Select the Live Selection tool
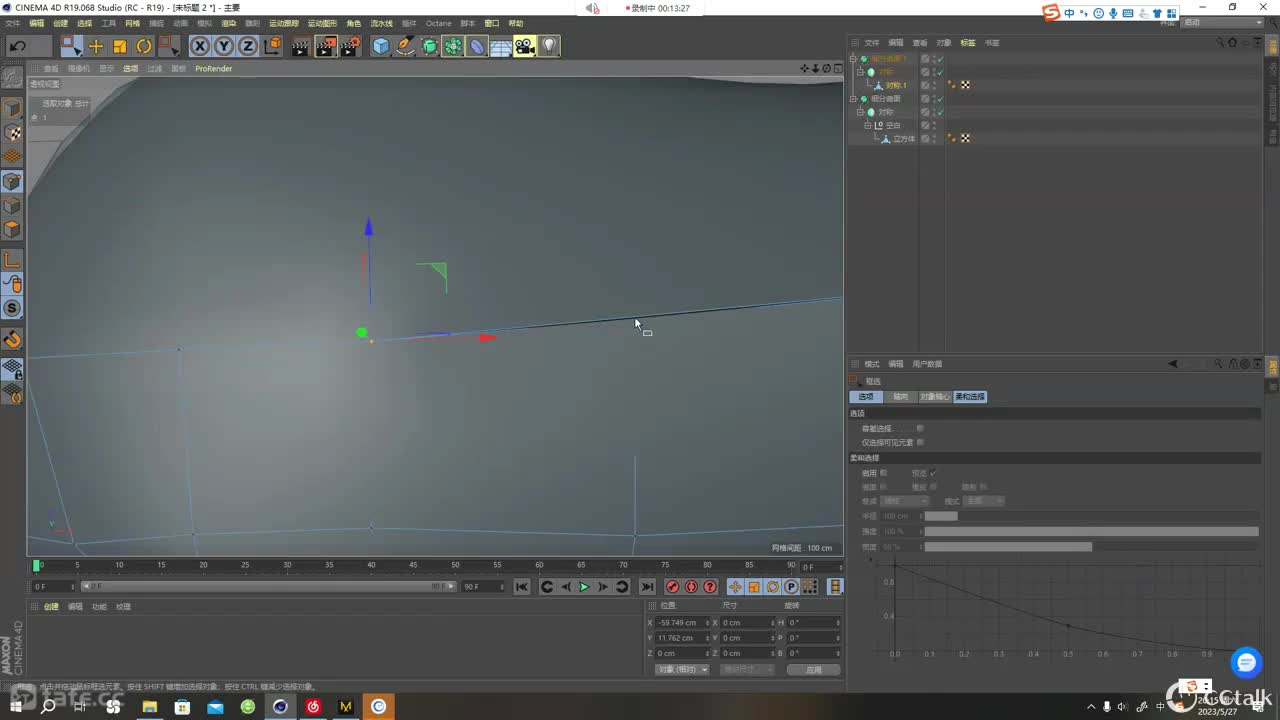Viewport: 1280px width, 720px height. coord(71,46)
